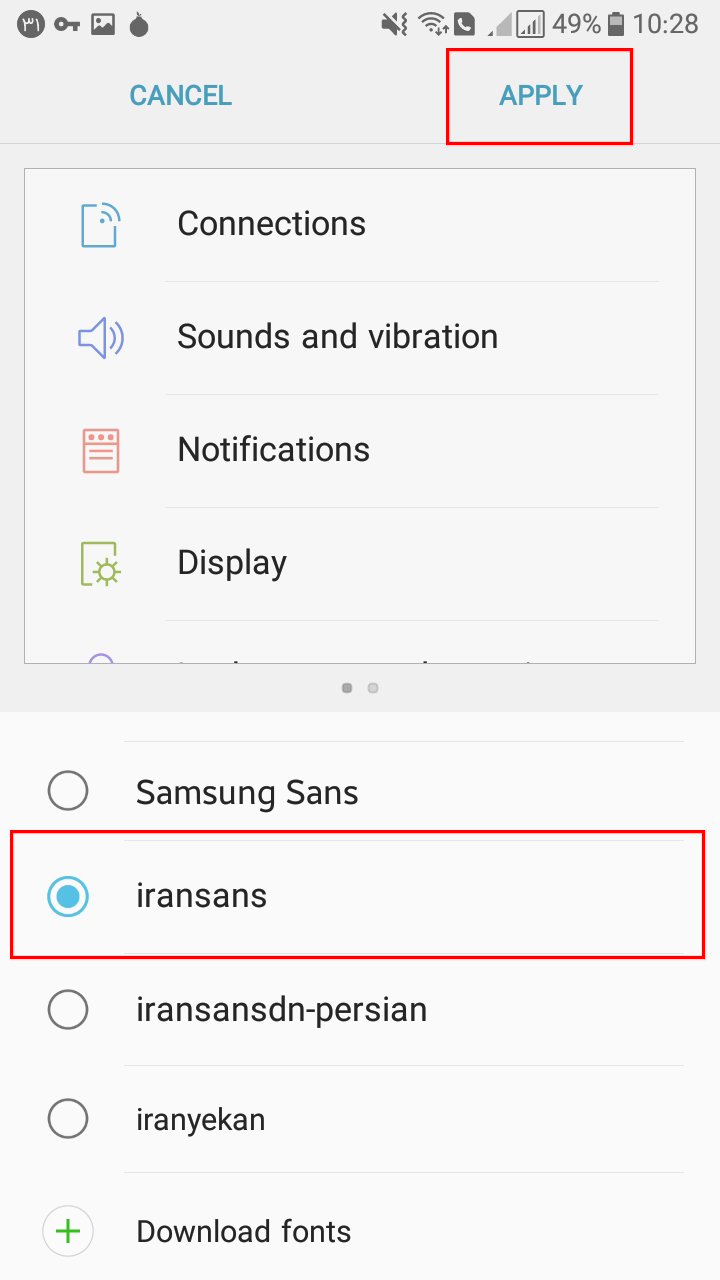Tap the Connections icon in preview
Image resolution: width=720 pixels, height=1280 pixels.
tap(100, 225)
